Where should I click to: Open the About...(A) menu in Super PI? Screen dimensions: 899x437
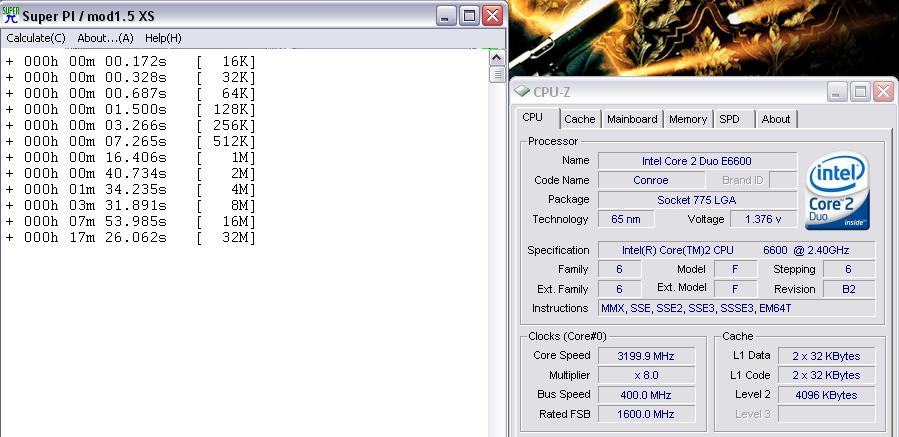105,38
